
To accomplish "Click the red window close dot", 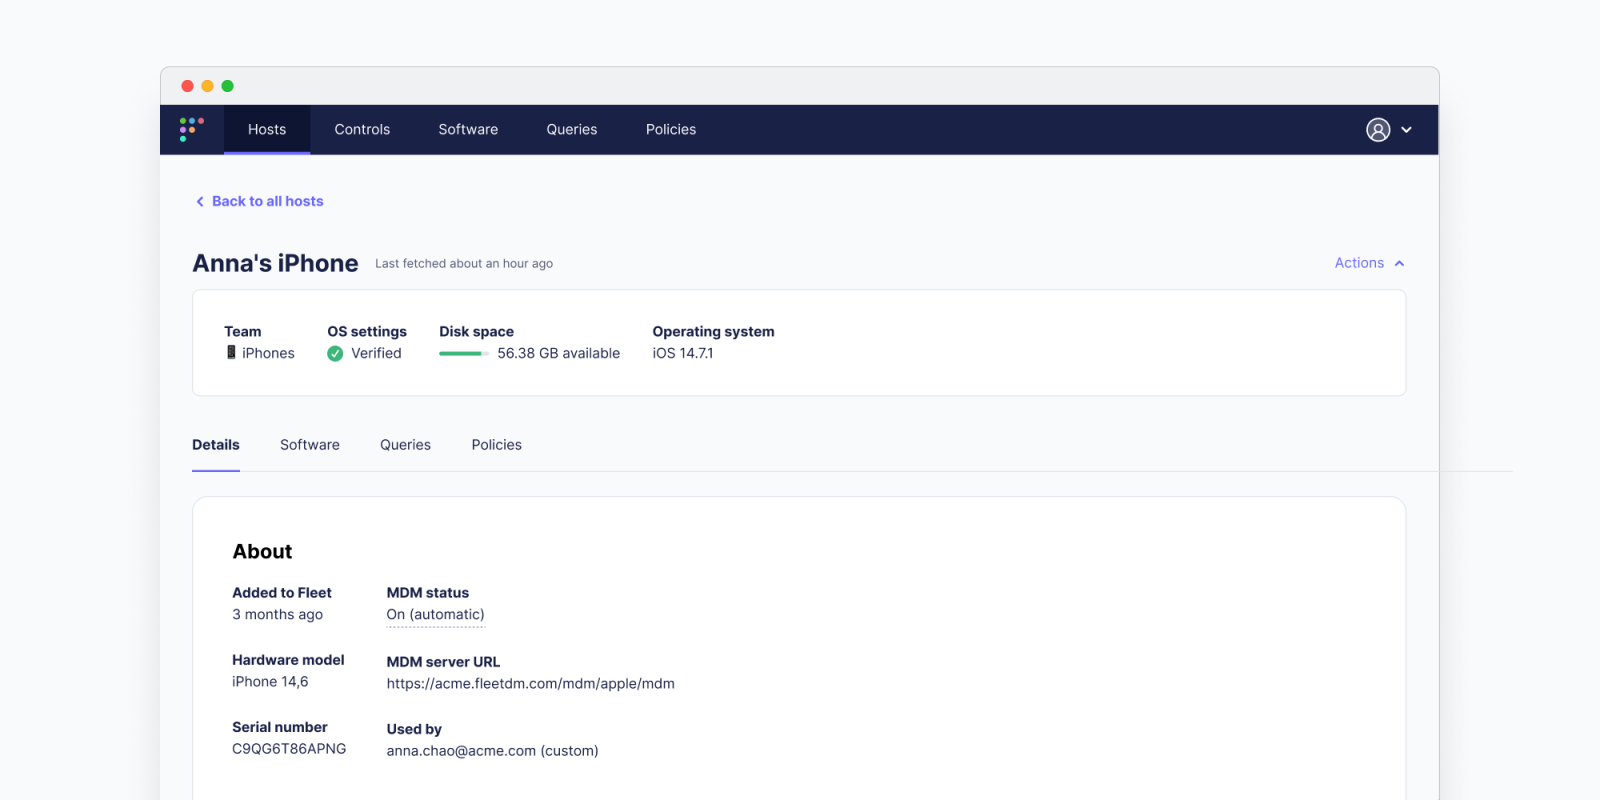I will pos(187,86).
